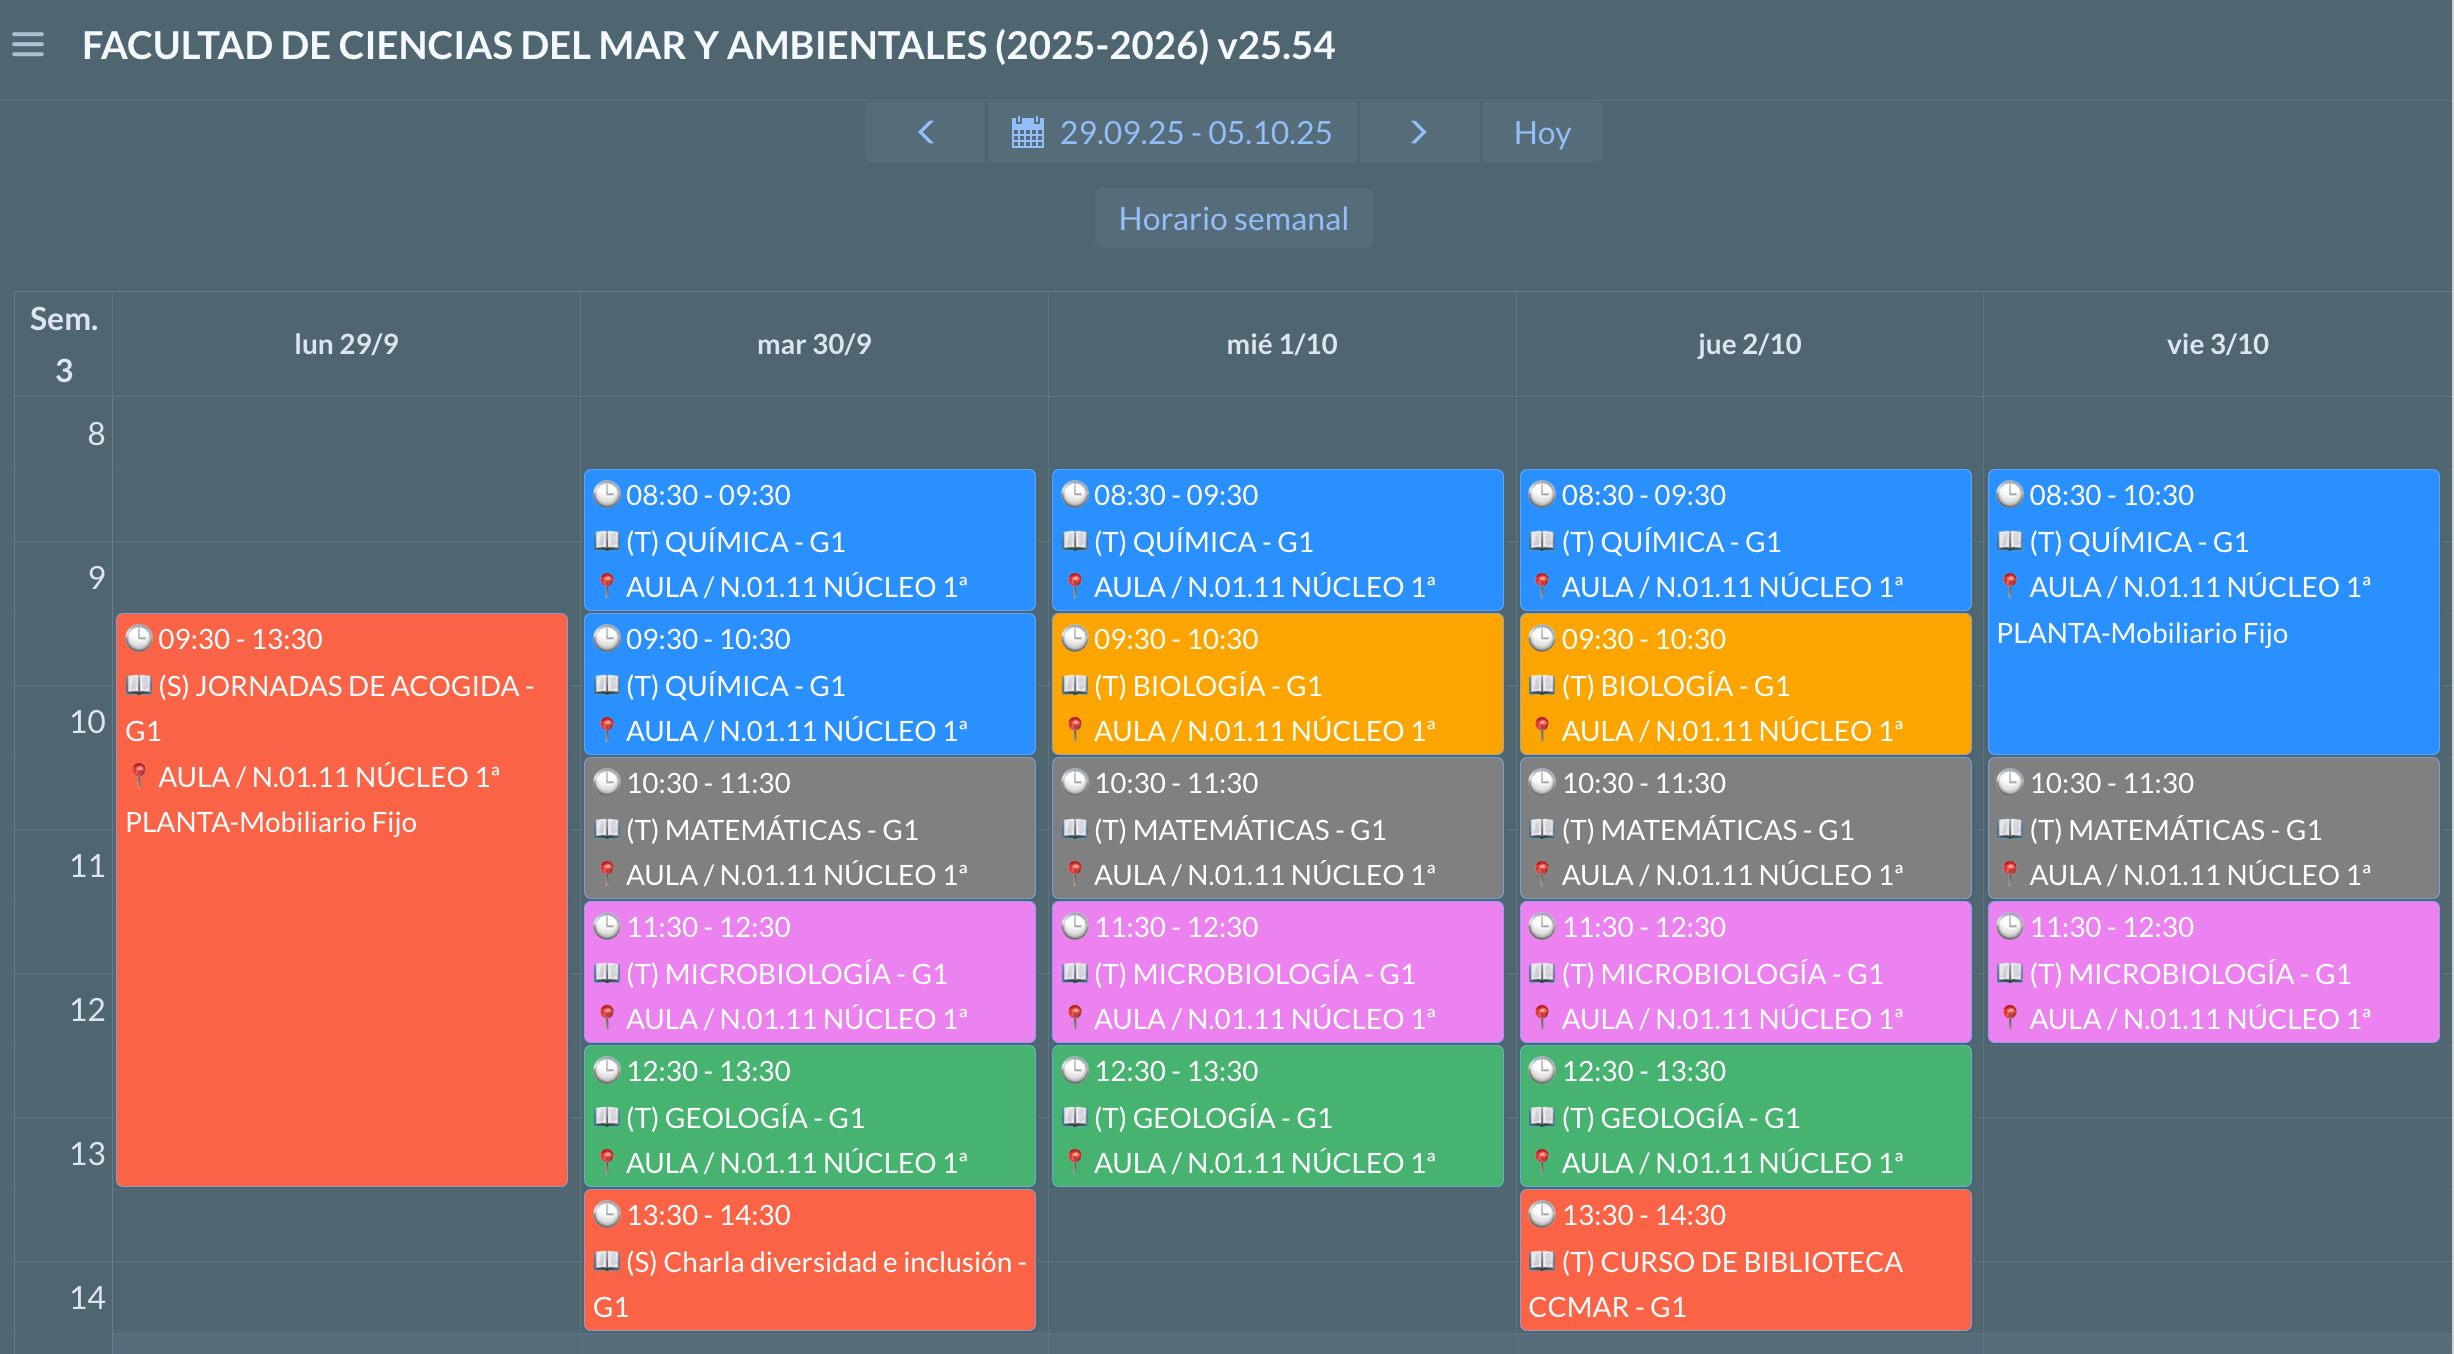Screen dimensions: 2454x1354
Task: Click clock icon on Monday Jornadas de Acogida
Action: 138,638
